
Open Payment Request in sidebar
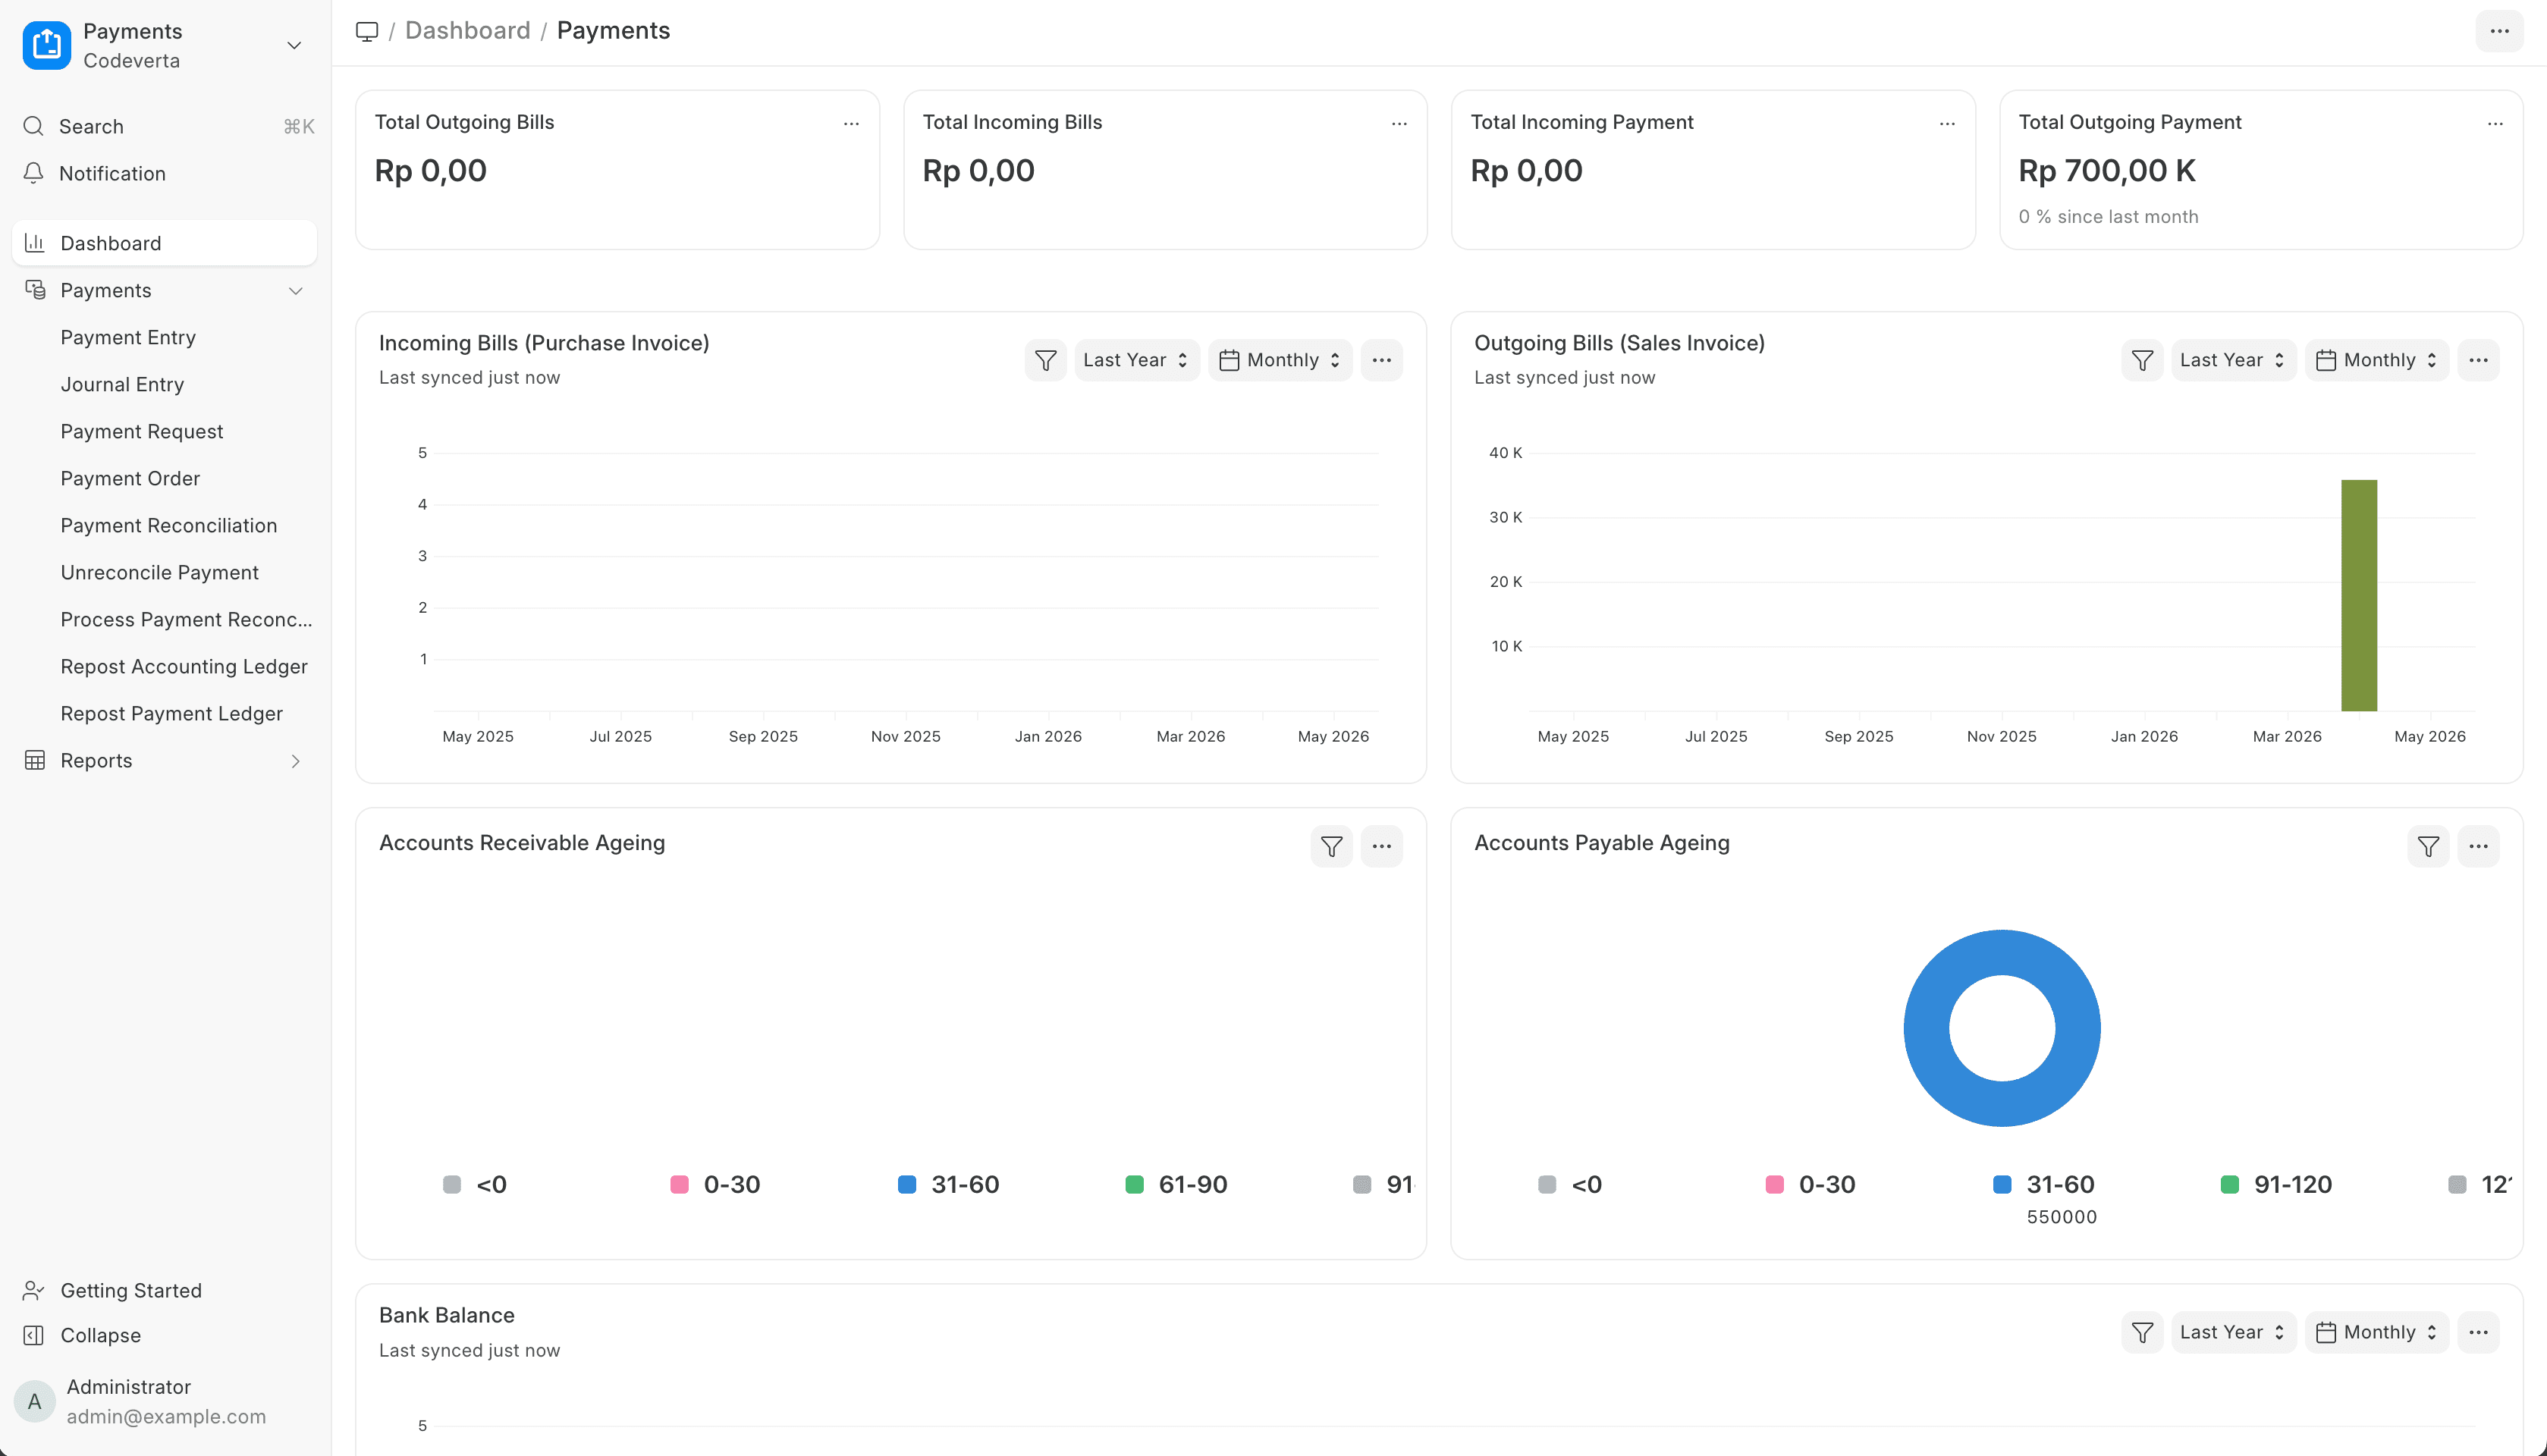pyautogui.click(x=142, y=431)
